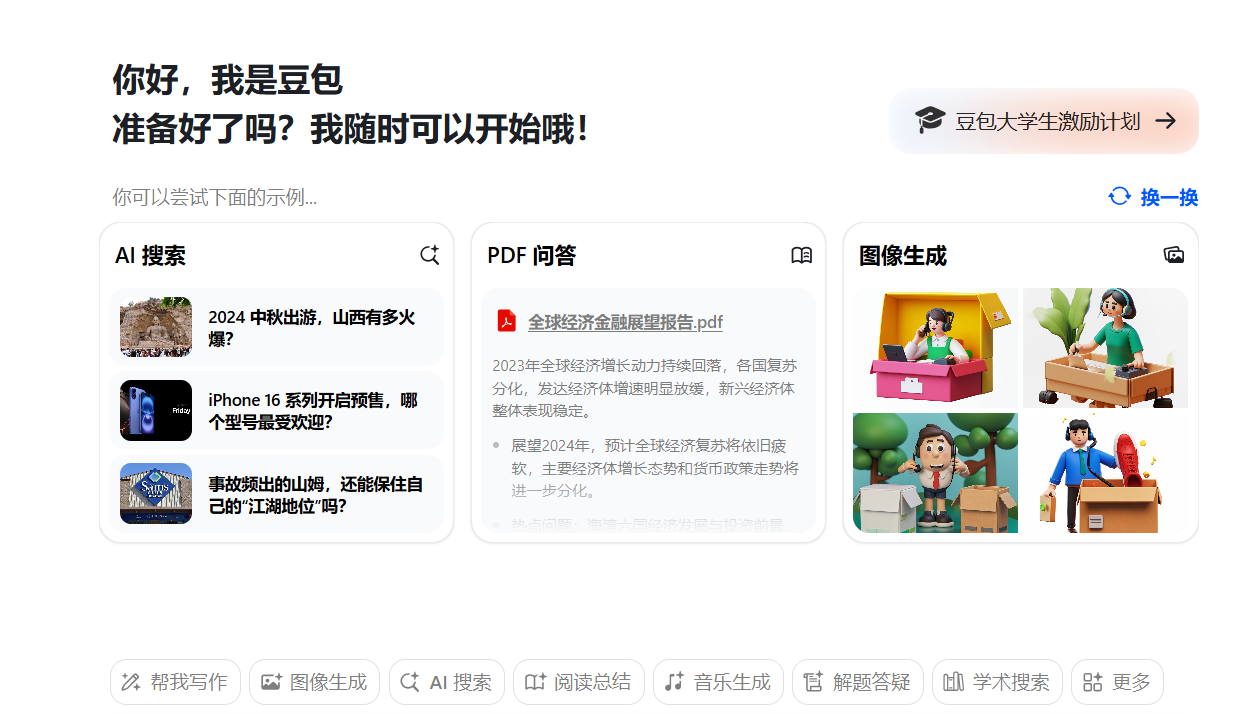Image resolution: width=1257 pixels, height=714 pixels.
Task: Click the books icon beside 学术搜索
Action: (x=953, y=682)
